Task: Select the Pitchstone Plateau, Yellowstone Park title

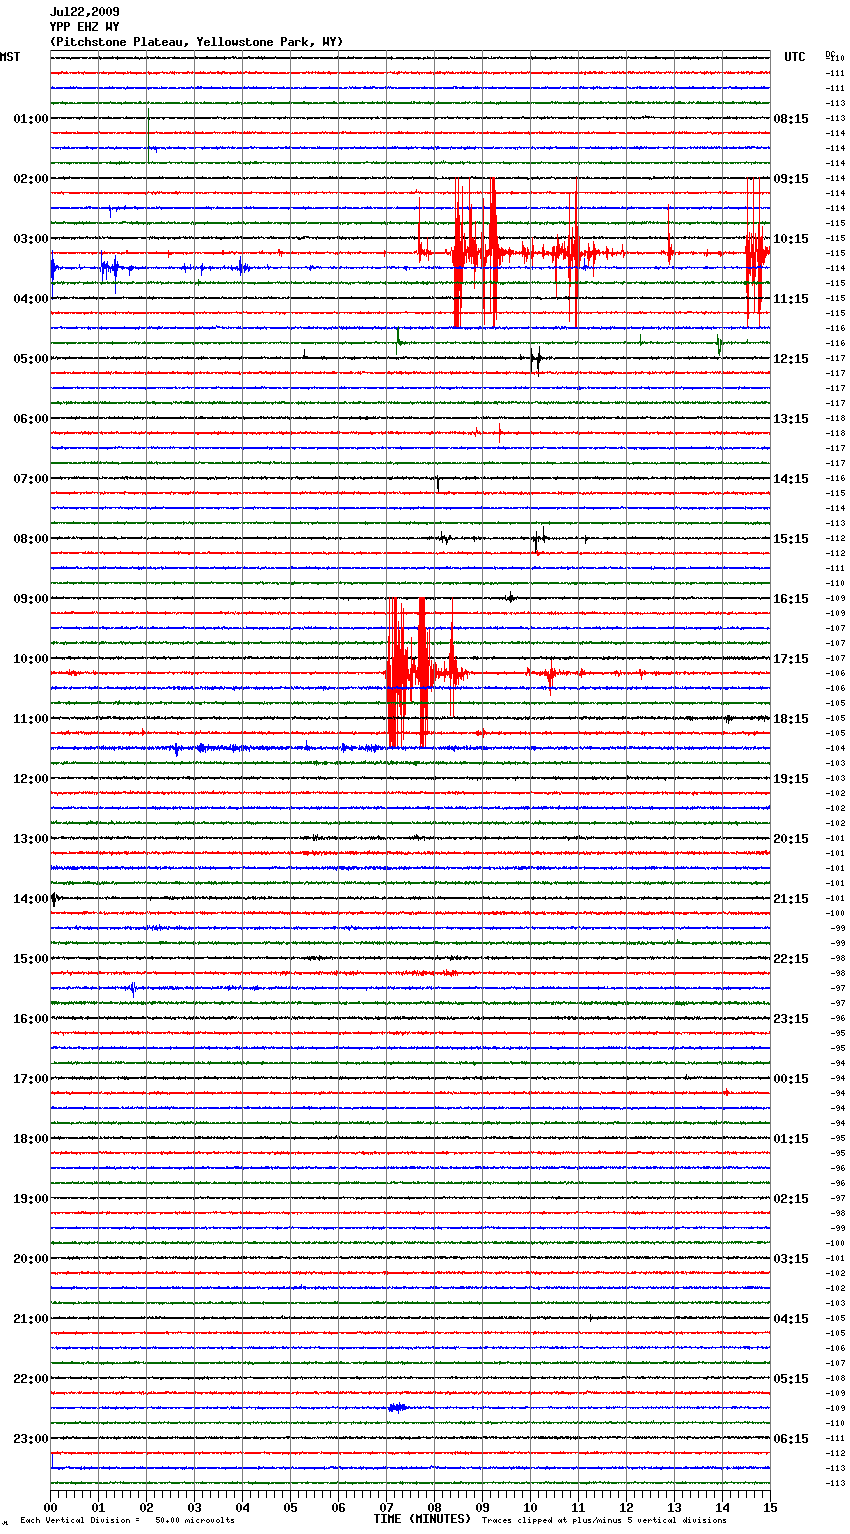Action: pos(196,42)
